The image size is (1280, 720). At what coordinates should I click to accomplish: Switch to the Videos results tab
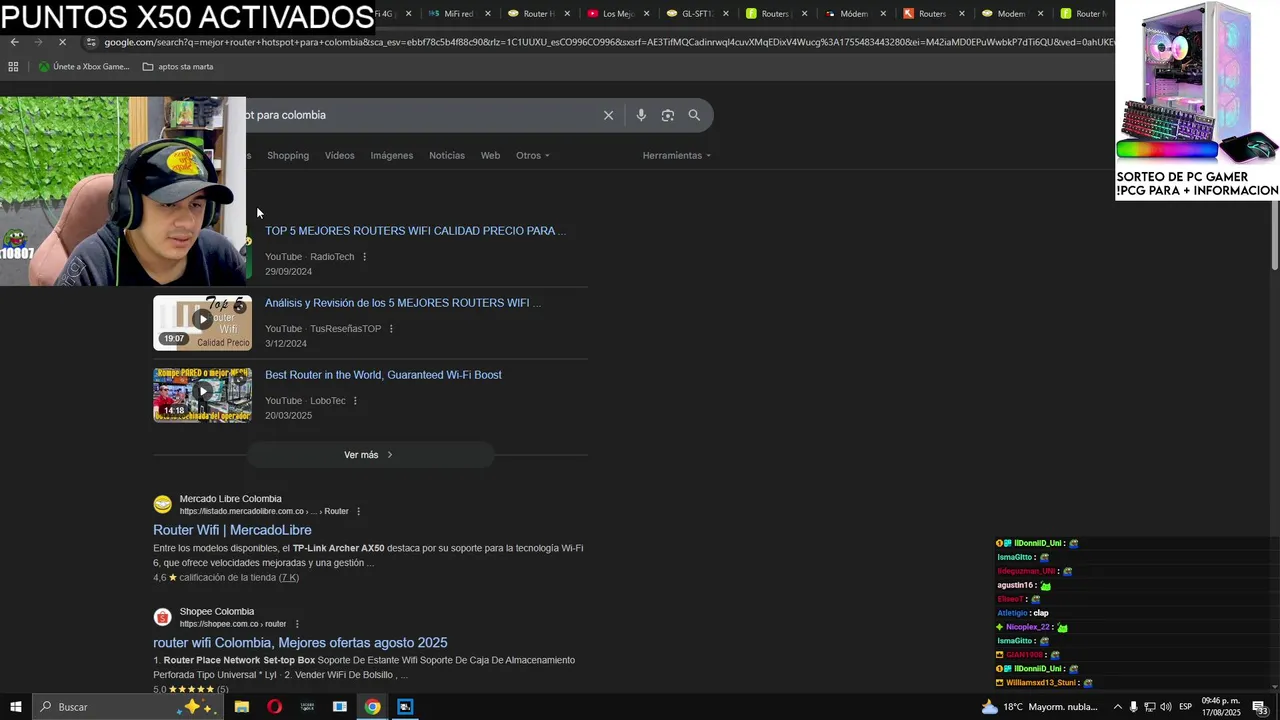pyautogui.click(x=339, y=155)
